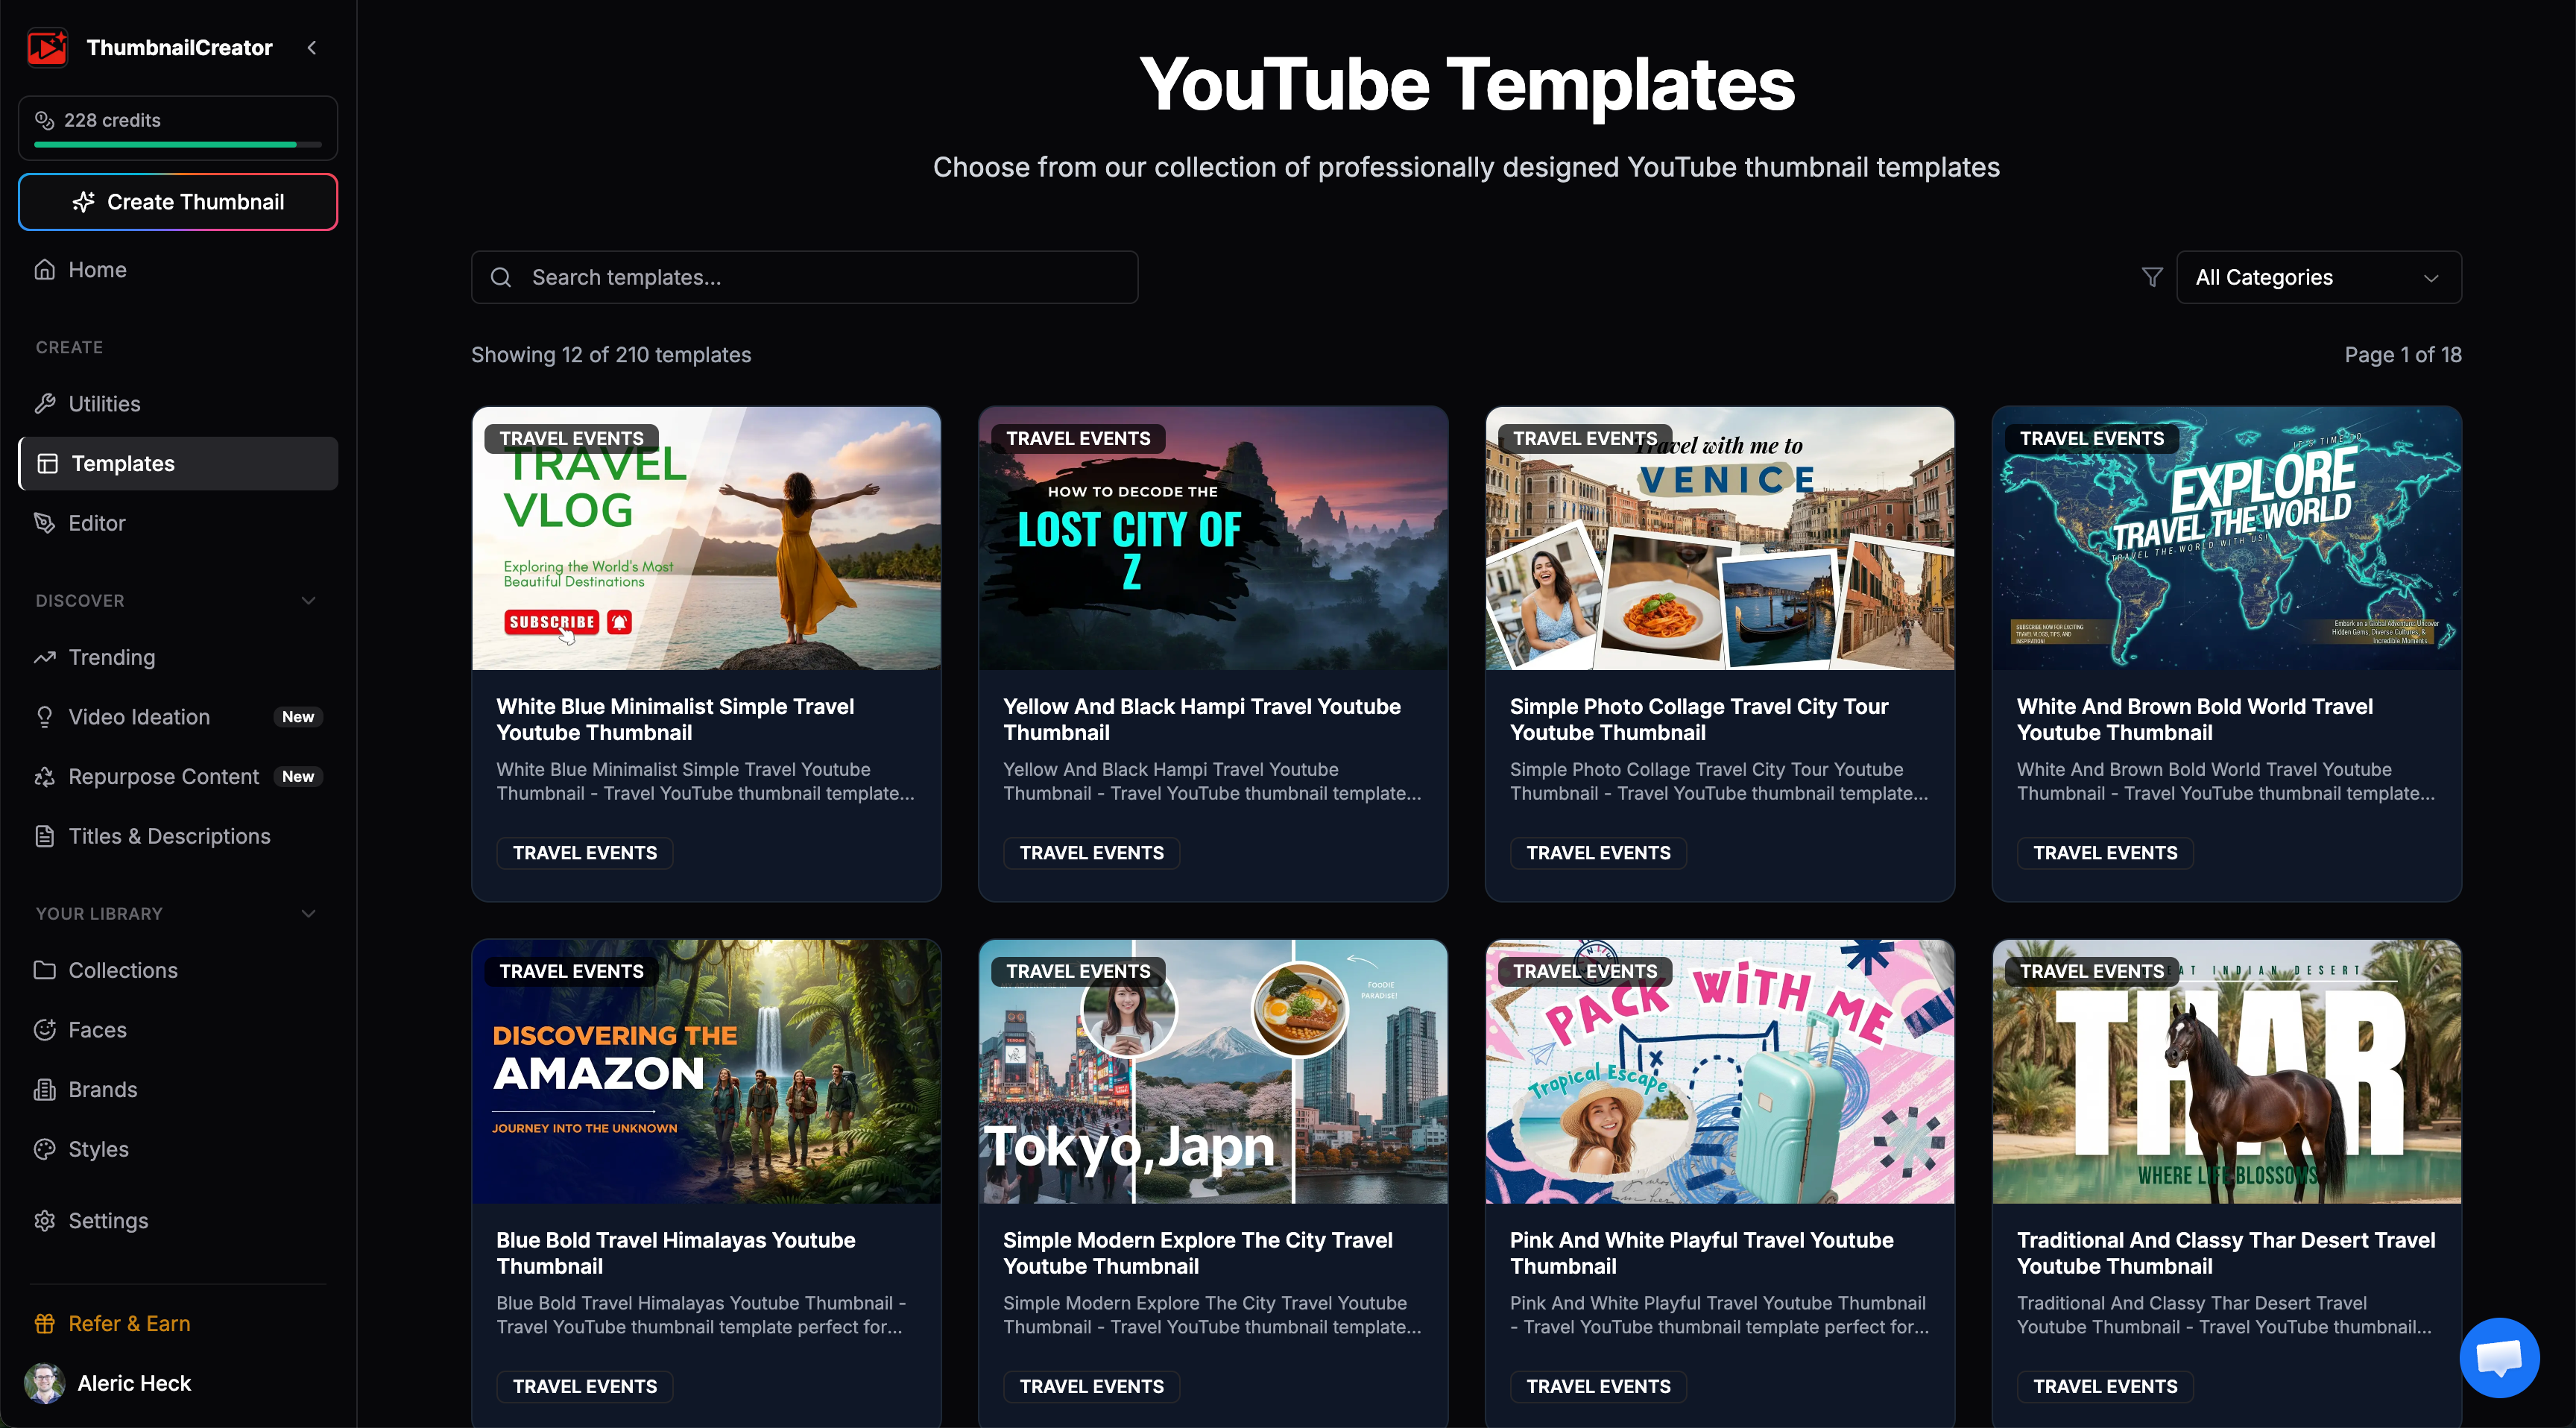Viewport: 2576px width, 1428px height.
Task: Open Collections in the library
Action: [178, 970]
